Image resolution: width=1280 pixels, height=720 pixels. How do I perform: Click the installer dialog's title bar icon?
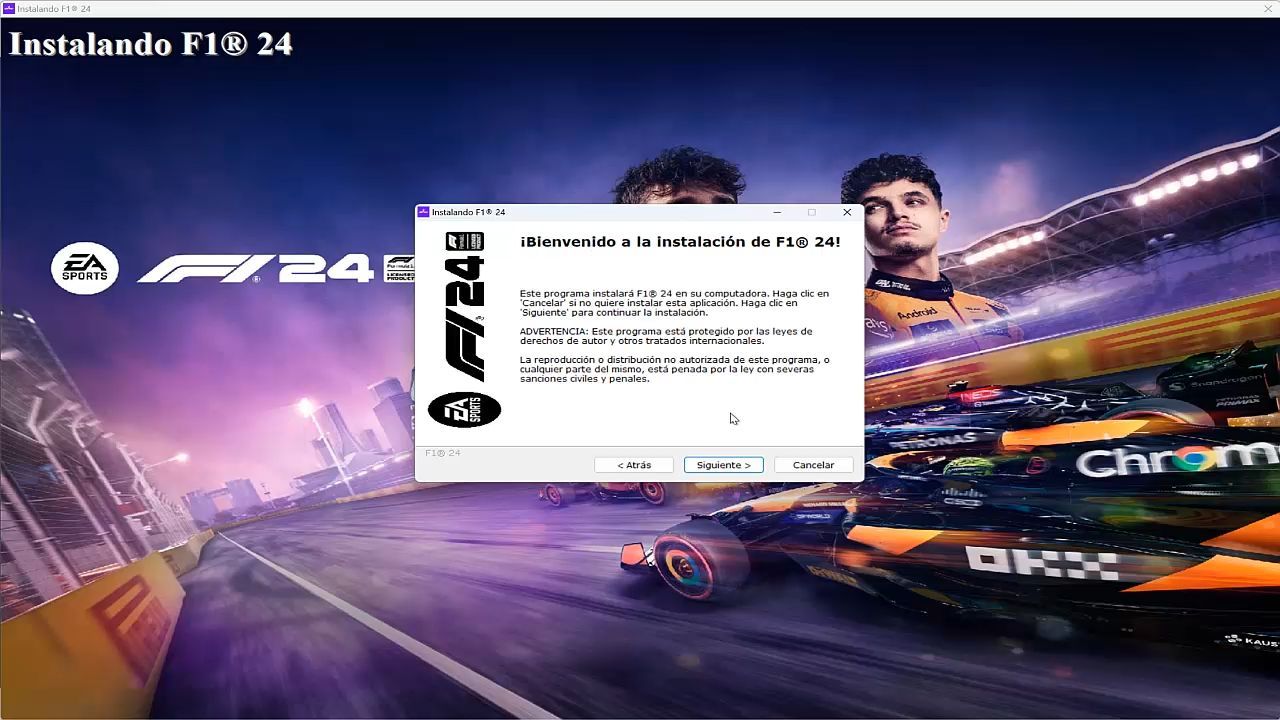click(x=424, y=212)
